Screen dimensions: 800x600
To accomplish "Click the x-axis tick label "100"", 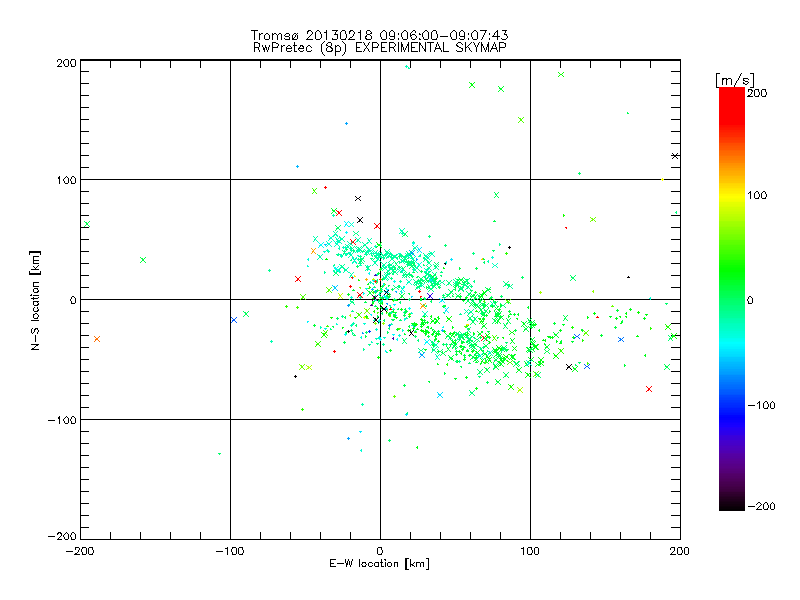I will pos(530,551).
